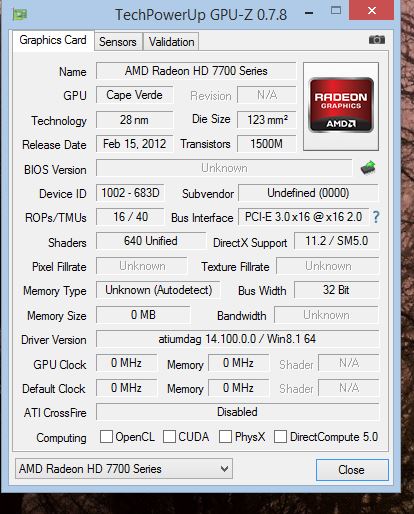Click the Driver Version field

coord(237,339)
